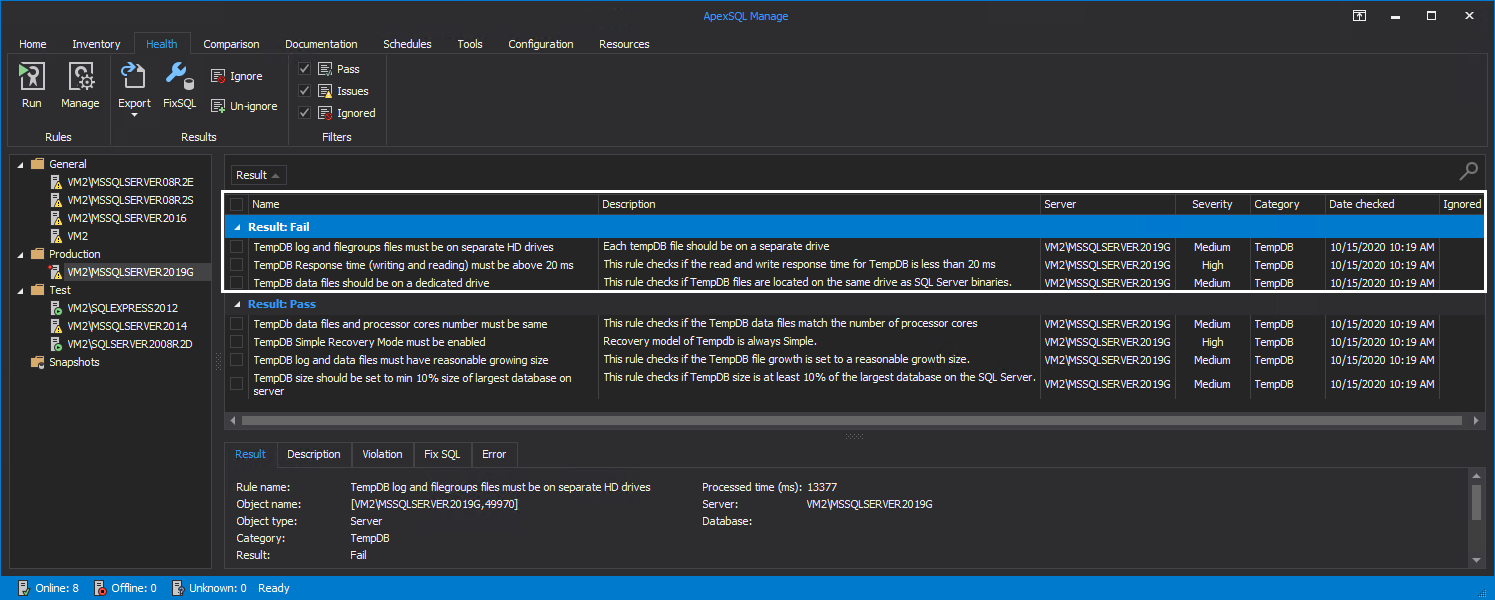
Task: Click the Un-ignore result button
Action: (244, 106)
